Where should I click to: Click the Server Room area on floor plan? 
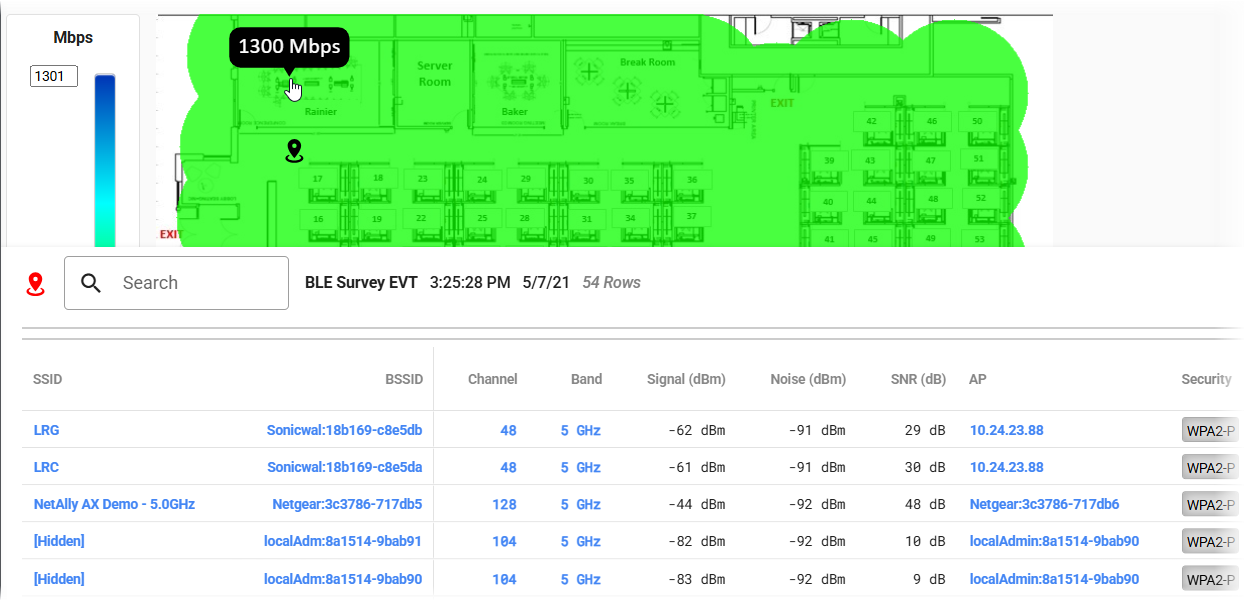point(435,73)
